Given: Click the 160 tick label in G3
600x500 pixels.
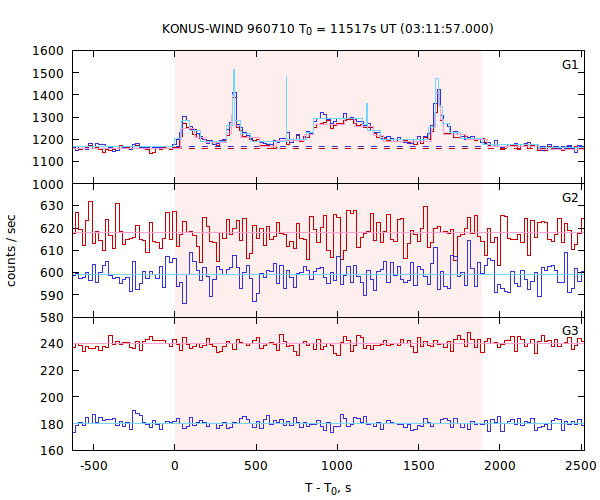Looking at the screenshot, I should (x=52, y=450).
